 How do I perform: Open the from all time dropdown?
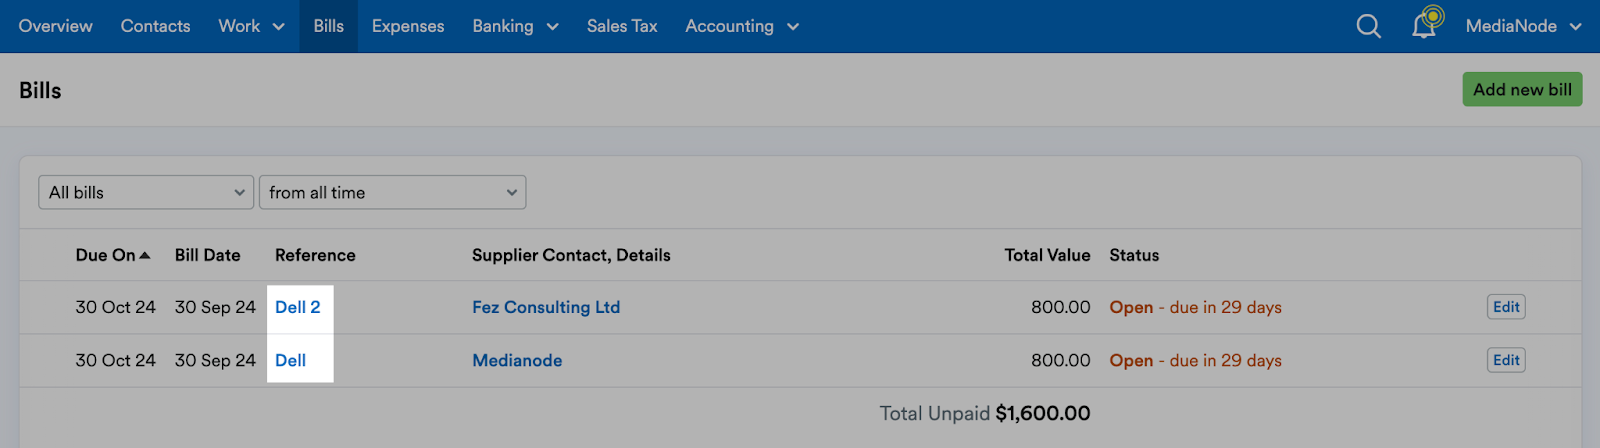[x=392, y=192]
